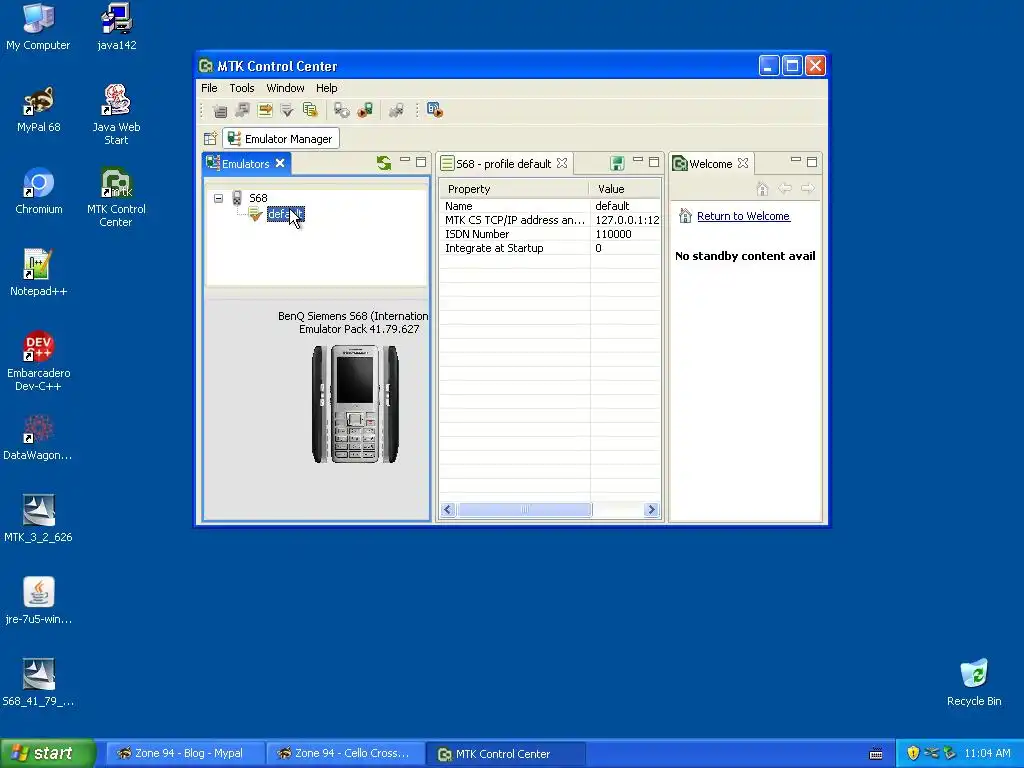Select the Emulator Manager perspective button

(x=281, y=138)
